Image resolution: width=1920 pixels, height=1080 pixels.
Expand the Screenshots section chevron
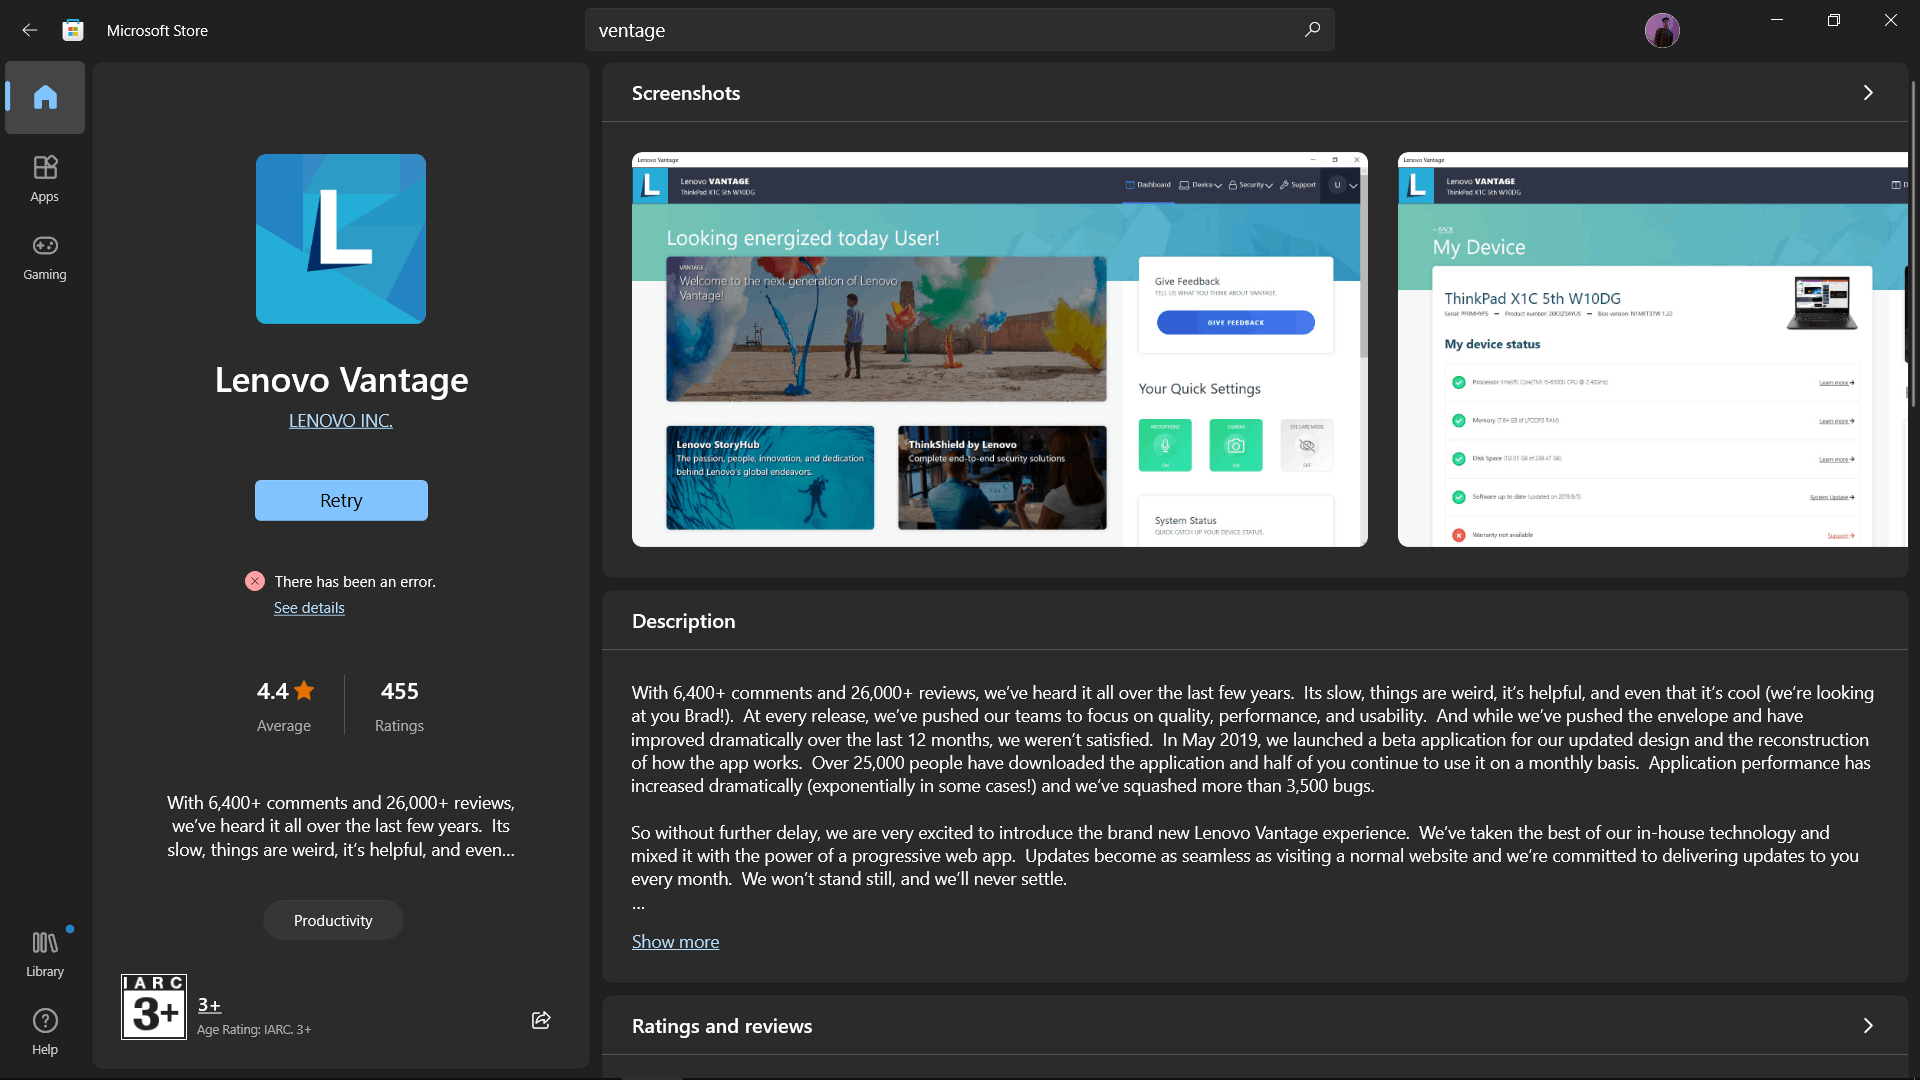click(x=1867, y=93)
